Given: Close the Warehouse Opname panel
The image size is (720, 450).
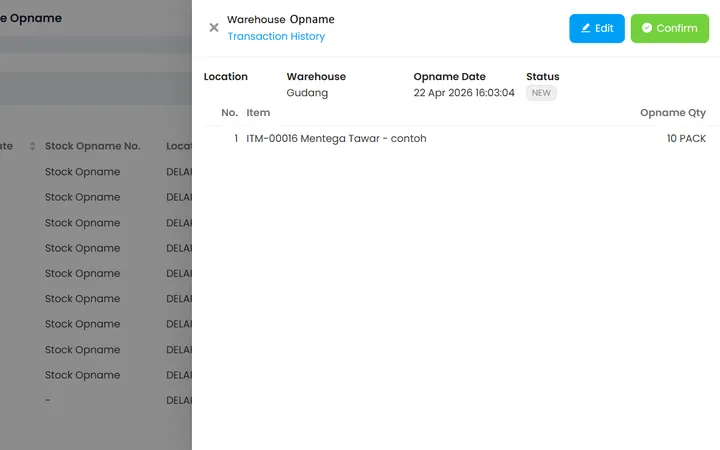Looking at the screenshot, I should [x=214, y=28].
